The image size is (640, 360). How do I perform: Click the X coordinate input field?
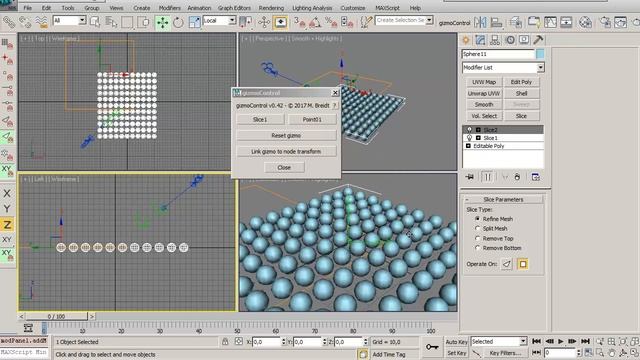click(266, 342)
